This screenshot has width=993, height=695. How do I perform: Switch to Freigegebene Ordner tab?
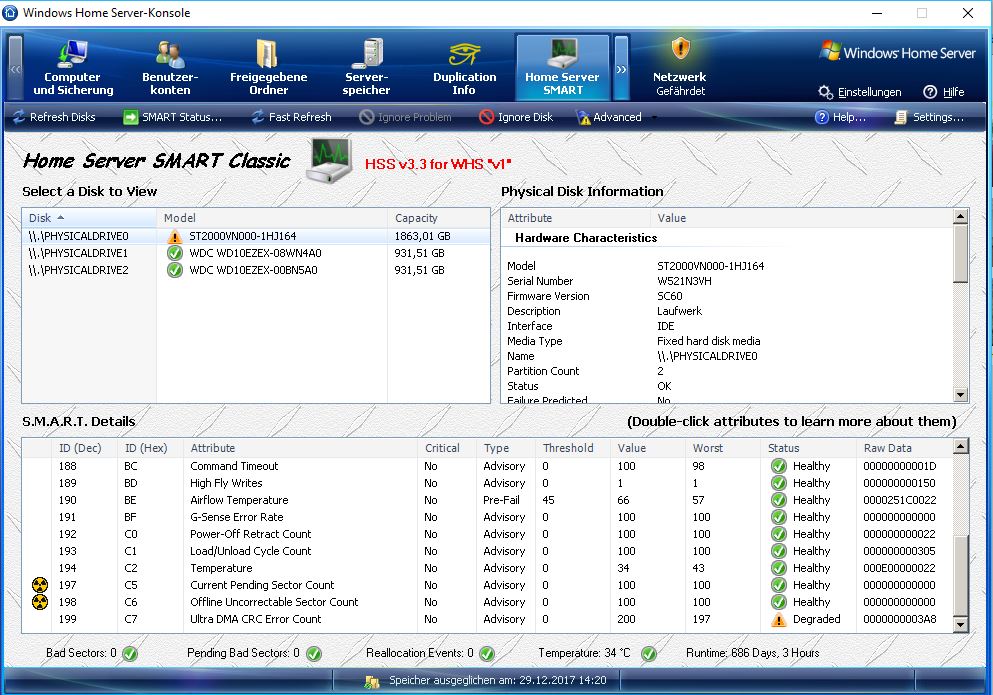[269, 67]
